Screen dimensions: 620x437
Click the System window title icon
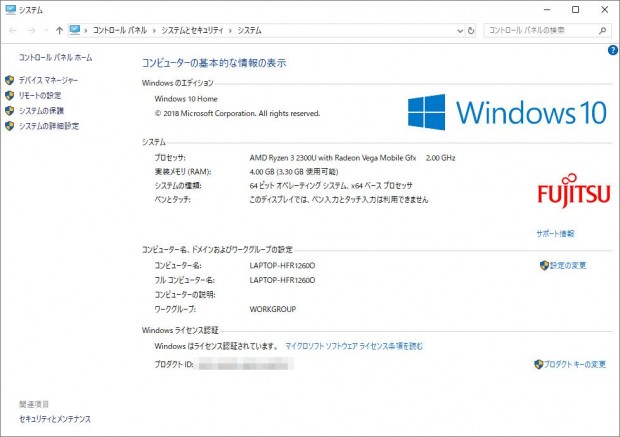(x=11, y=9)
